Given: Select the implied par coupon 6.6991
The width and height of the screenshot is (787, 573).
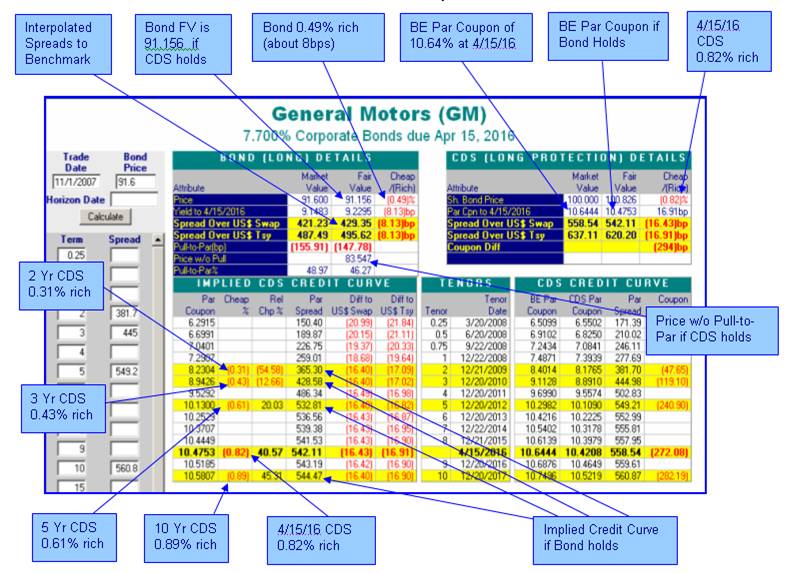Looking at the screenshot, I should [x=200, y=335].
